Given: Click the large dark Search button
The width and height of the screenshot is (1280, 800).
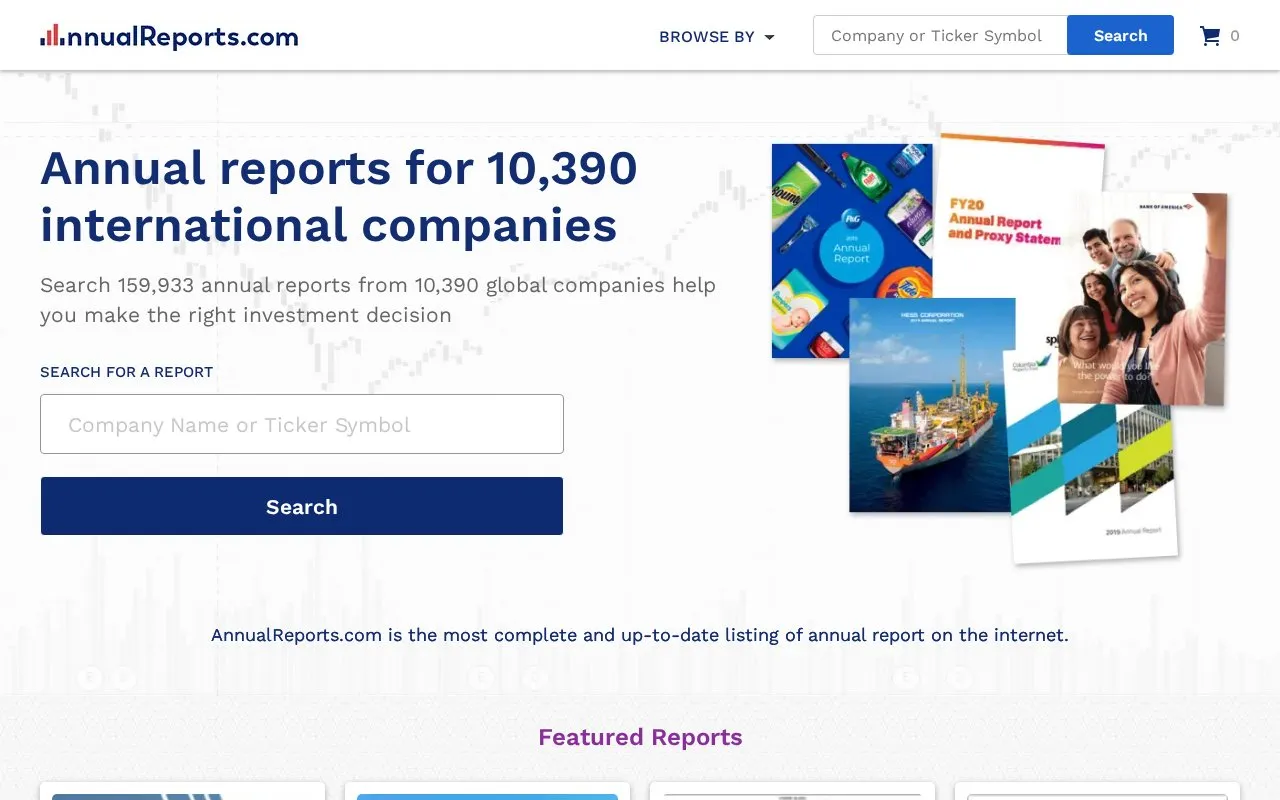Looking at the screenshot, I should coord(302,506).
